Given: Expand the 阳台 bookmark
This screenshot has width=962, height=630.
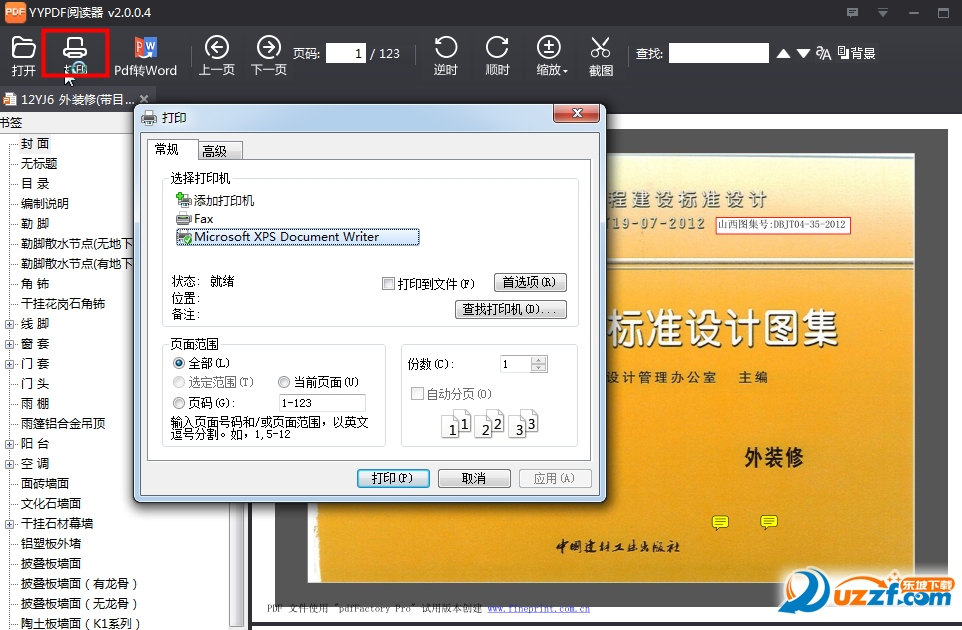Looking at the screenshot, I should (9, 444).
